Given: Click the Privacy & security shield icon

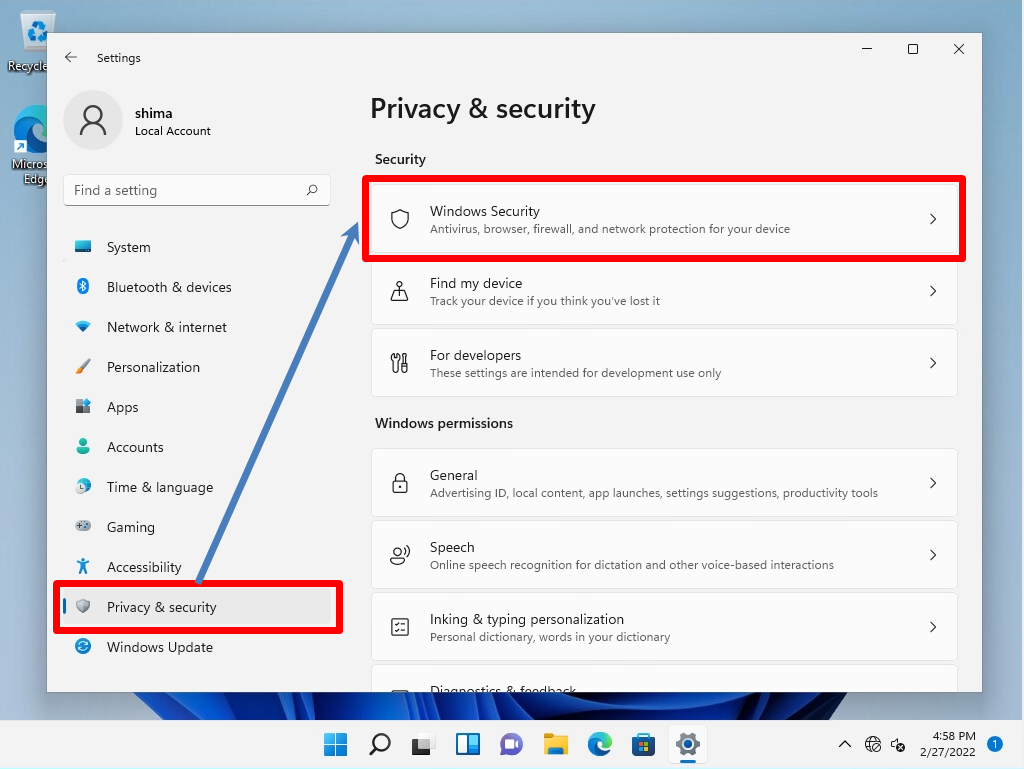Looking at the screenshot, I should [x=83, y=606].
